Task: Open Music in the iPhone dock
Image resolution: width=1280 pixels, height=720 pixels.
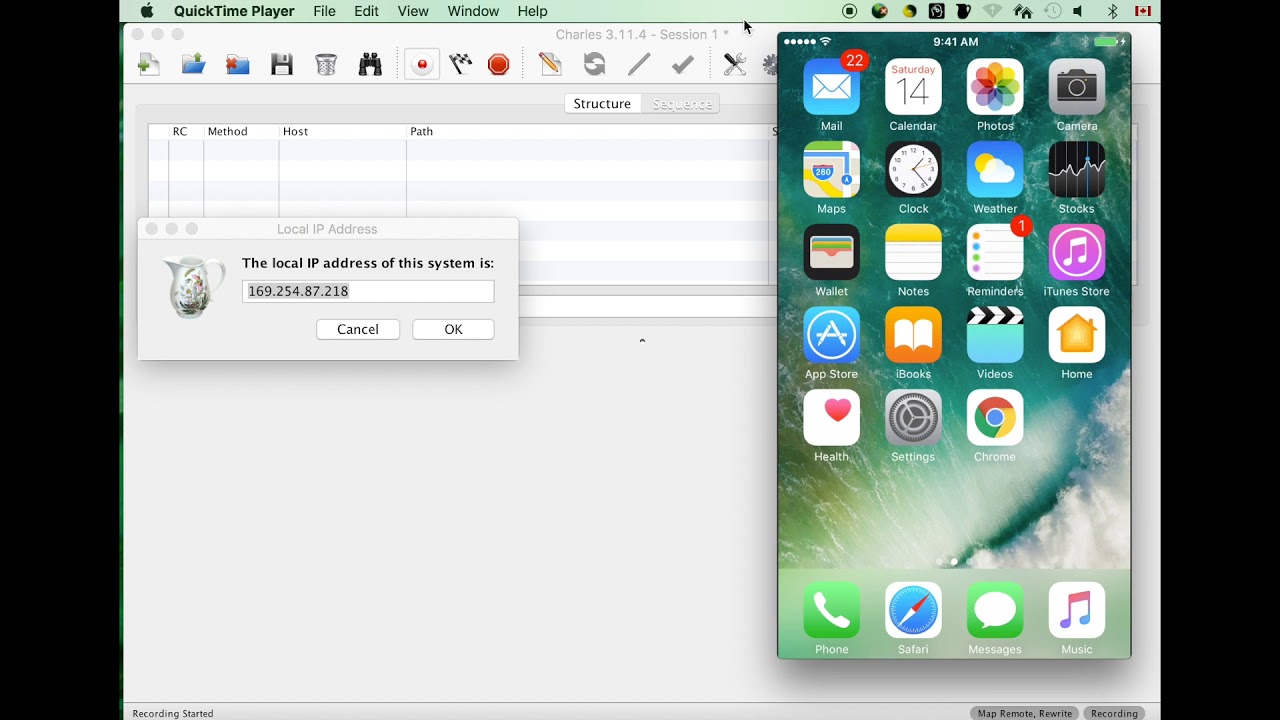Action: [1077, 610]
